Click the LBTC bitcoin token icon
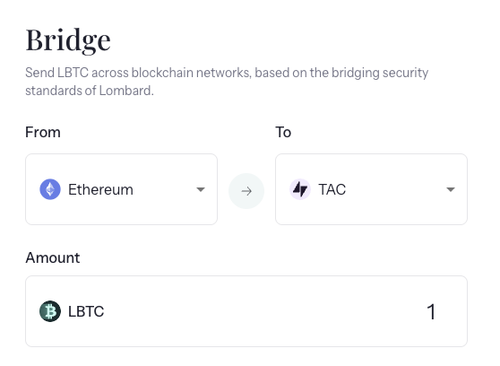Image resolution: width=500 pixels, height=366 pixels. pyautogui.click(x=50, y=311)
